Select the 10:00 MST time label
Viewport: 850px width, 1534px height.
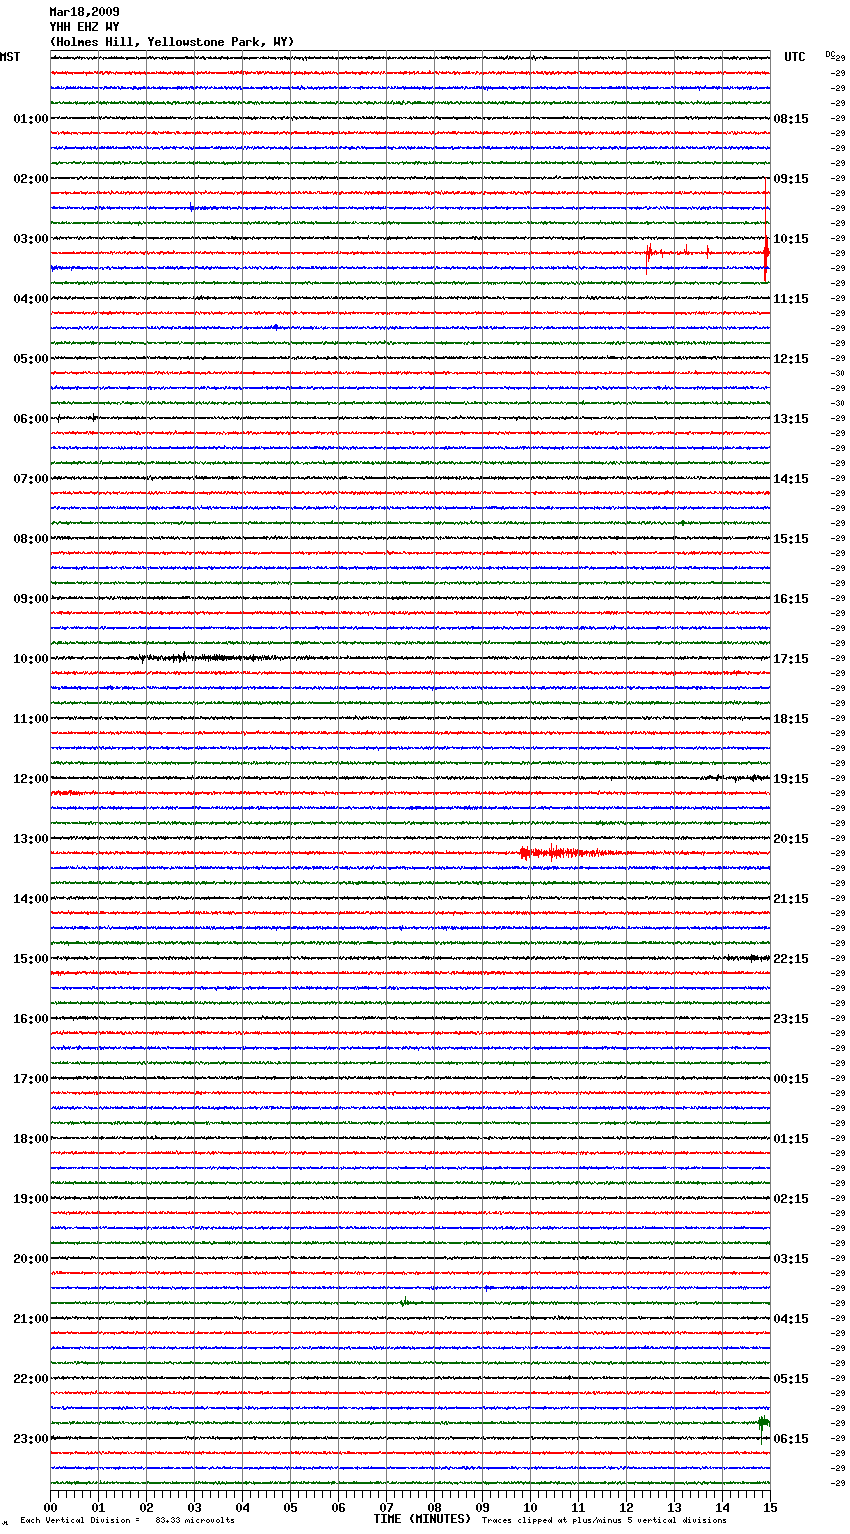pos(31,659)
